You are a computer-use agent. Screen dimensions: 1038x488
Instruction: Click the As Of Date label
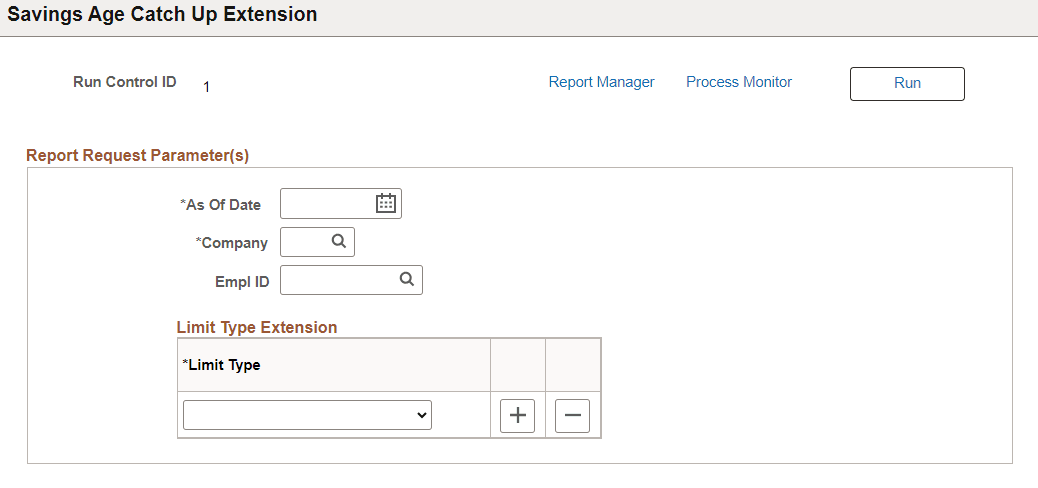(222, 205)
